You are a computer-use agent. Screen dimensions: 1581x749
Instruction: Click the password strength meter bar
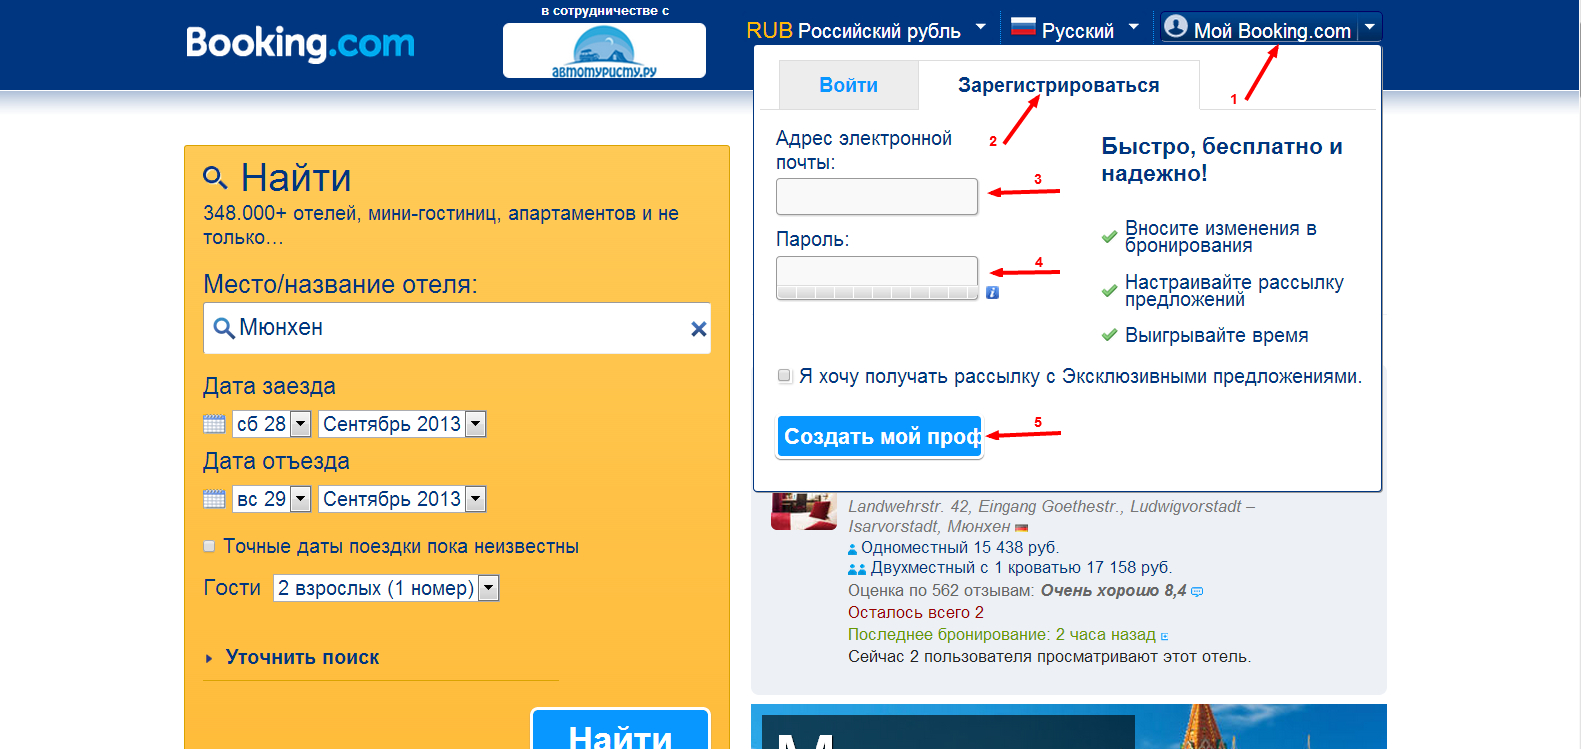coord(877,293)
